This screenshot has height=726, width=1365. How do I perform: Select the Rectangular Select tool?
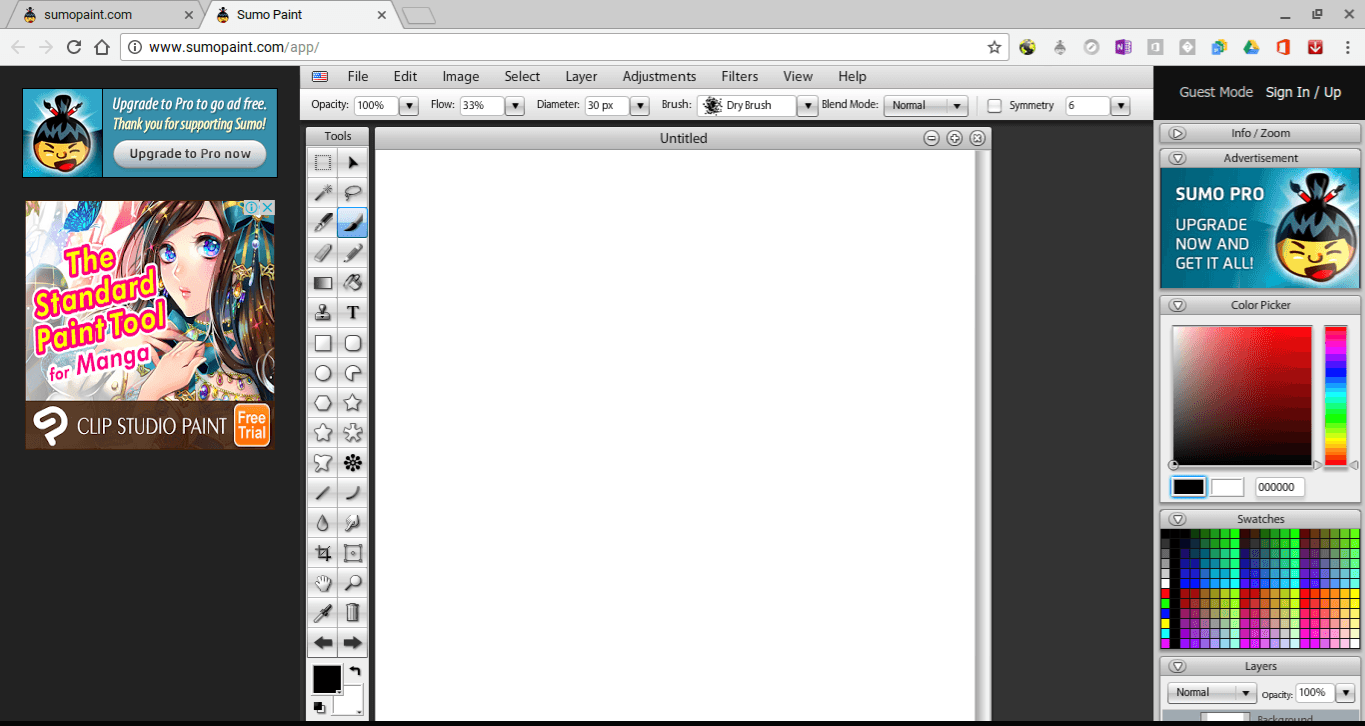(x=323, y=163)
